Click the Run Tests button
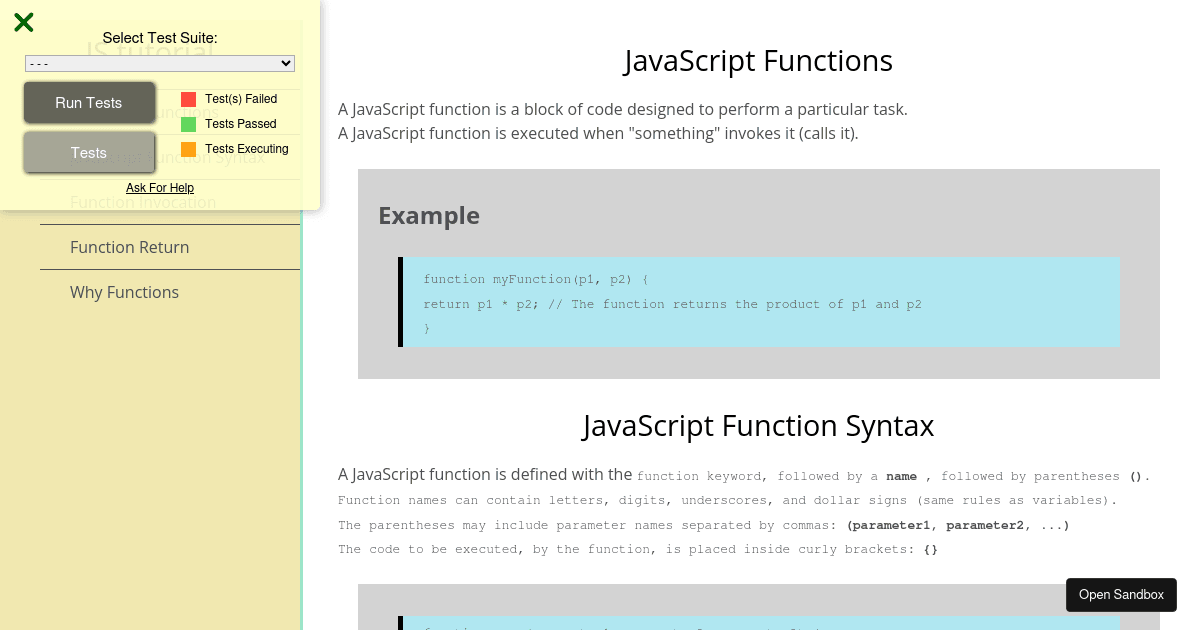This screenshot has height=630, width=1200. (89, 103)
